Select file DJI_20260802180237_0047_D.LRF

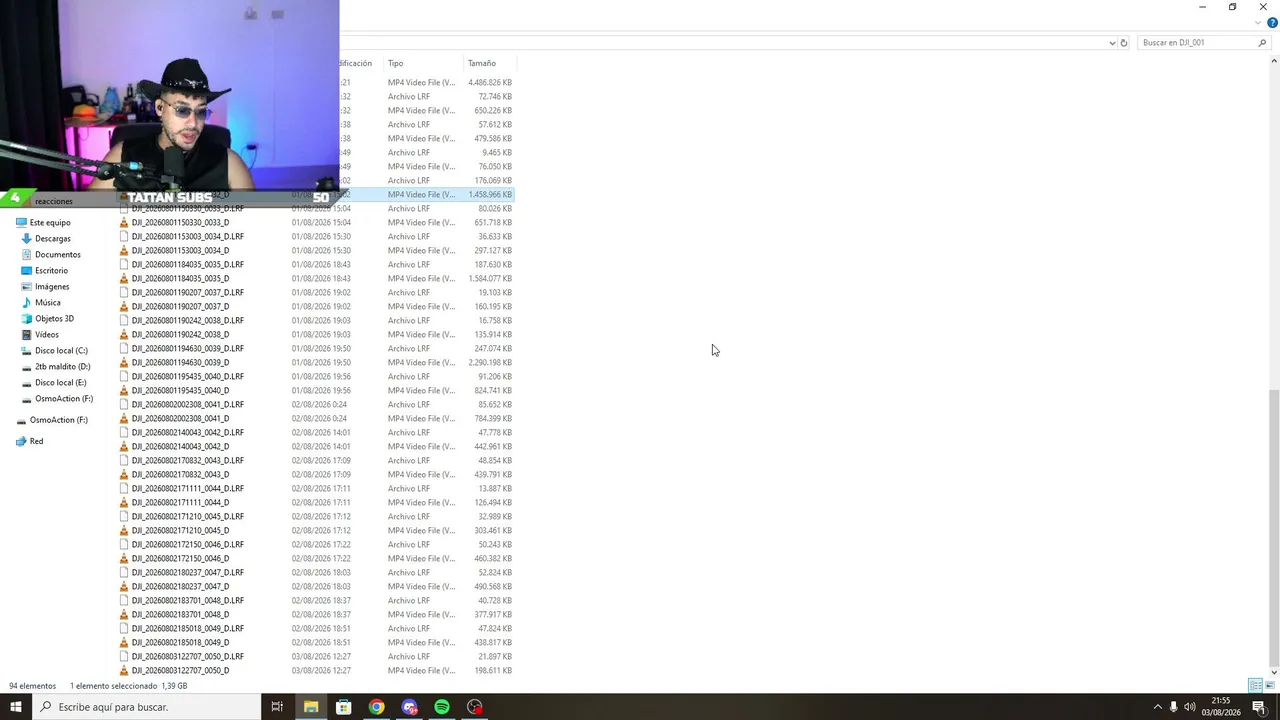(188, 573)
